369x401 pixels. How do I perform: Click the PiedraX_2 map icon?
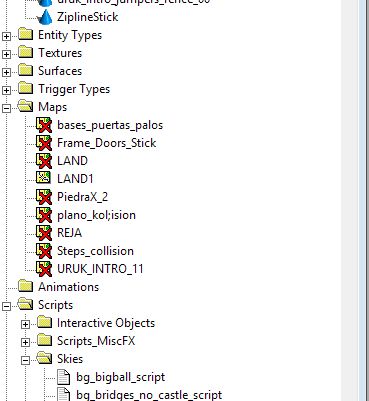coord(44,197)
